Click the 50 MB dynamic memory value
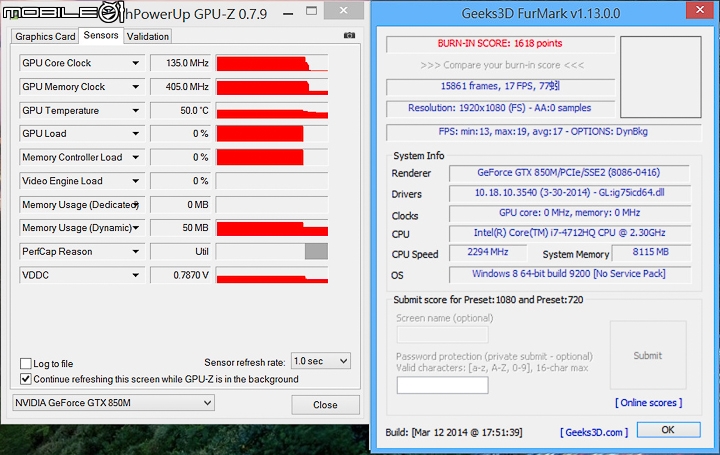Viewport: 720px width, 455px height. click(180, 228)
